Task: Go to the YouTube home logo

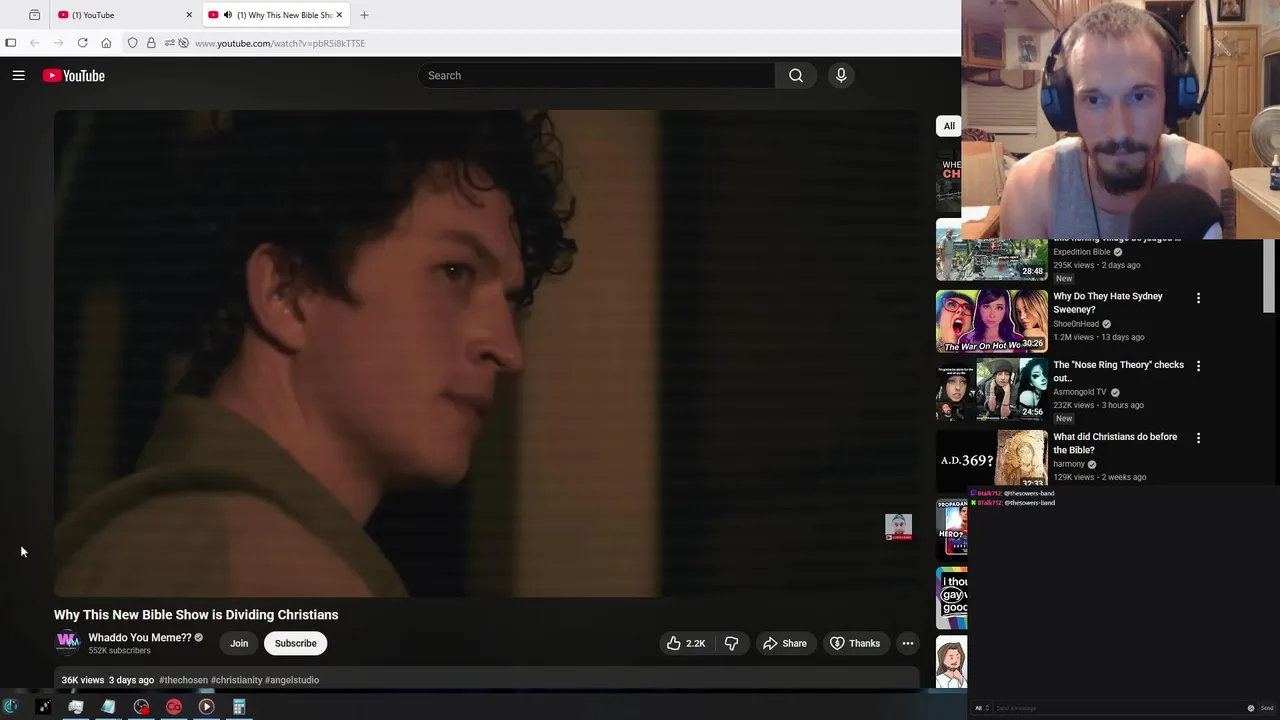Action: click(74, 76)
